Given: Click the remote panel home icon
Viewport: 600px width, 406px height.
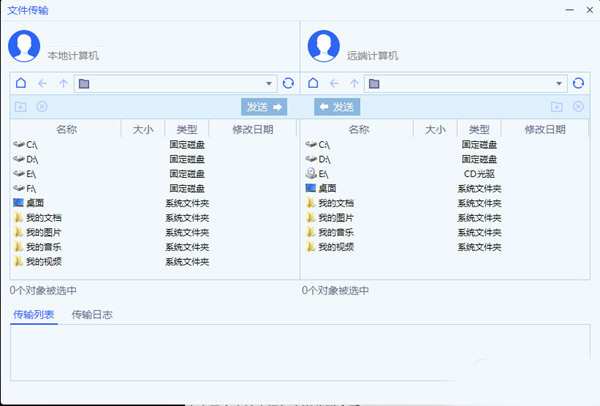Looking at the screenshot, I should [x=312, y=84].
